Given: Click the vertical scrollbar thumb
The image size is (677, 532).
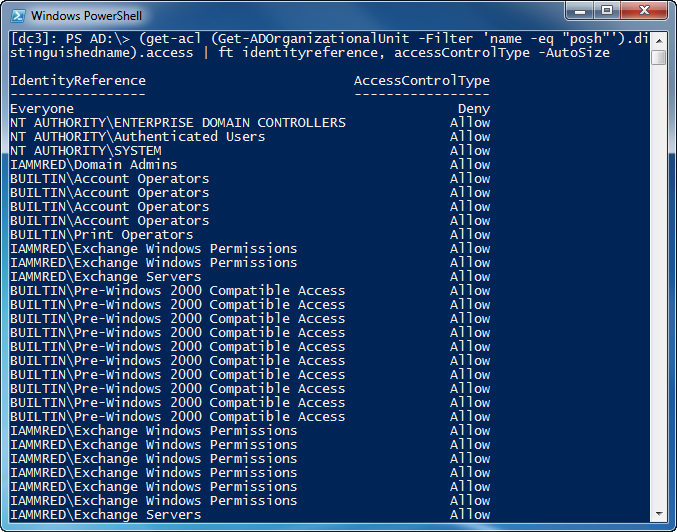Looking at the screenshot, I should point(658,58).
